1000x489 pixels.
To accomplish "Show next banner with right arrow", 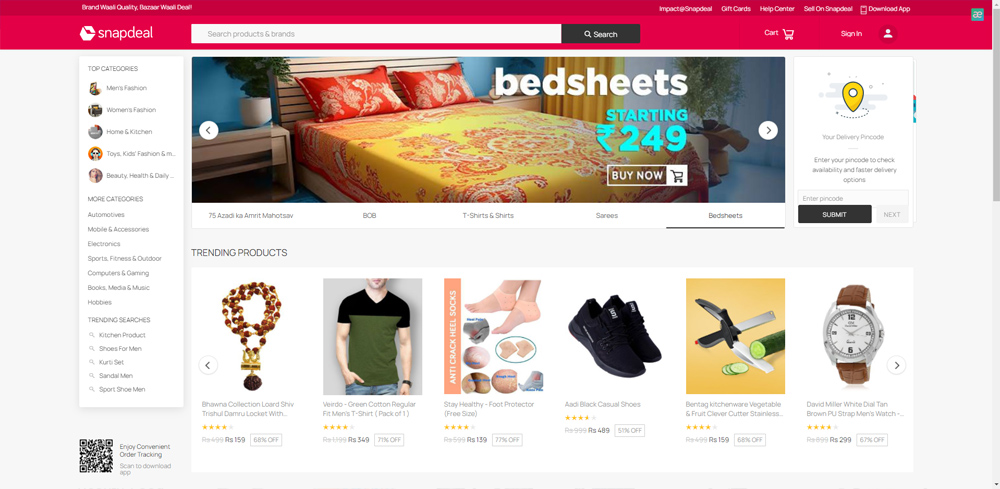I will click(x=768, y=130).
